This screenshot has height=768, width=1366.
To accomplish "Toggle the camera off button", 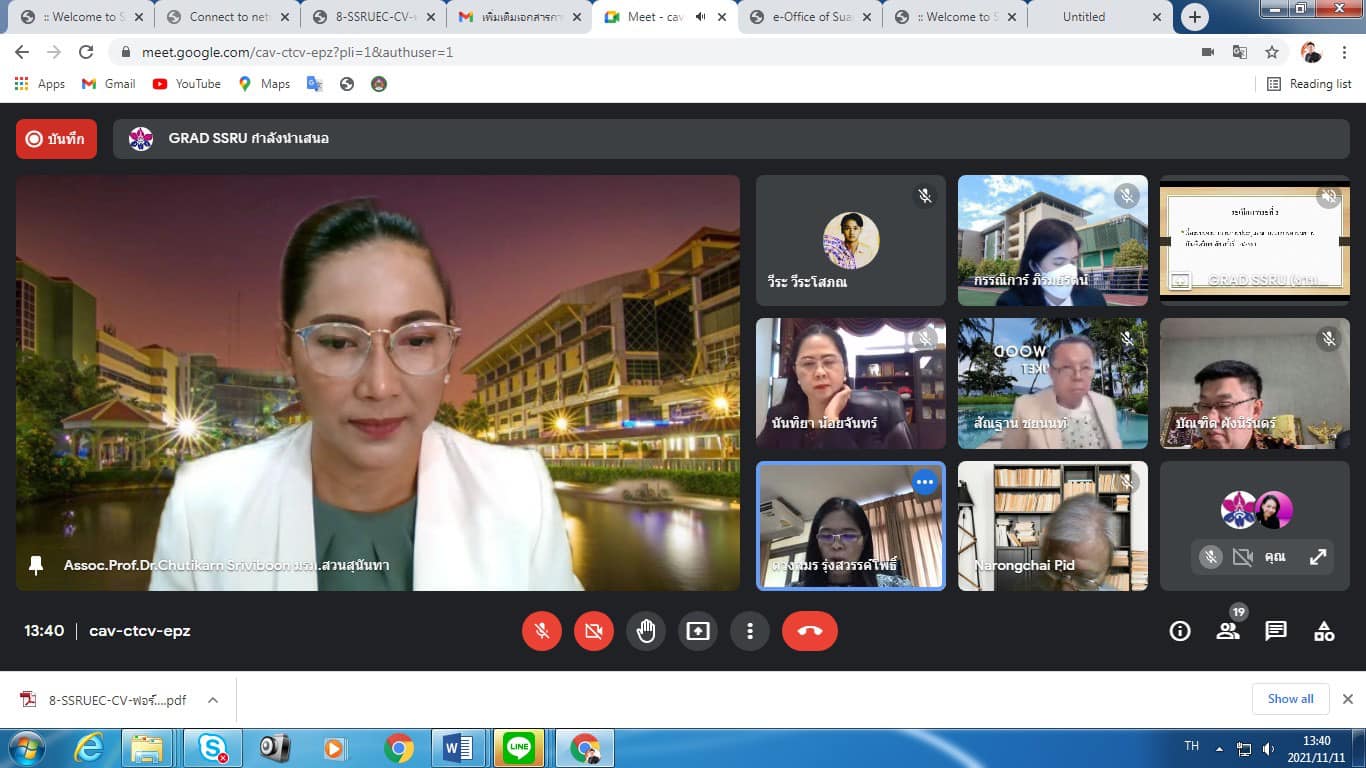I will (x=594, y=631).
